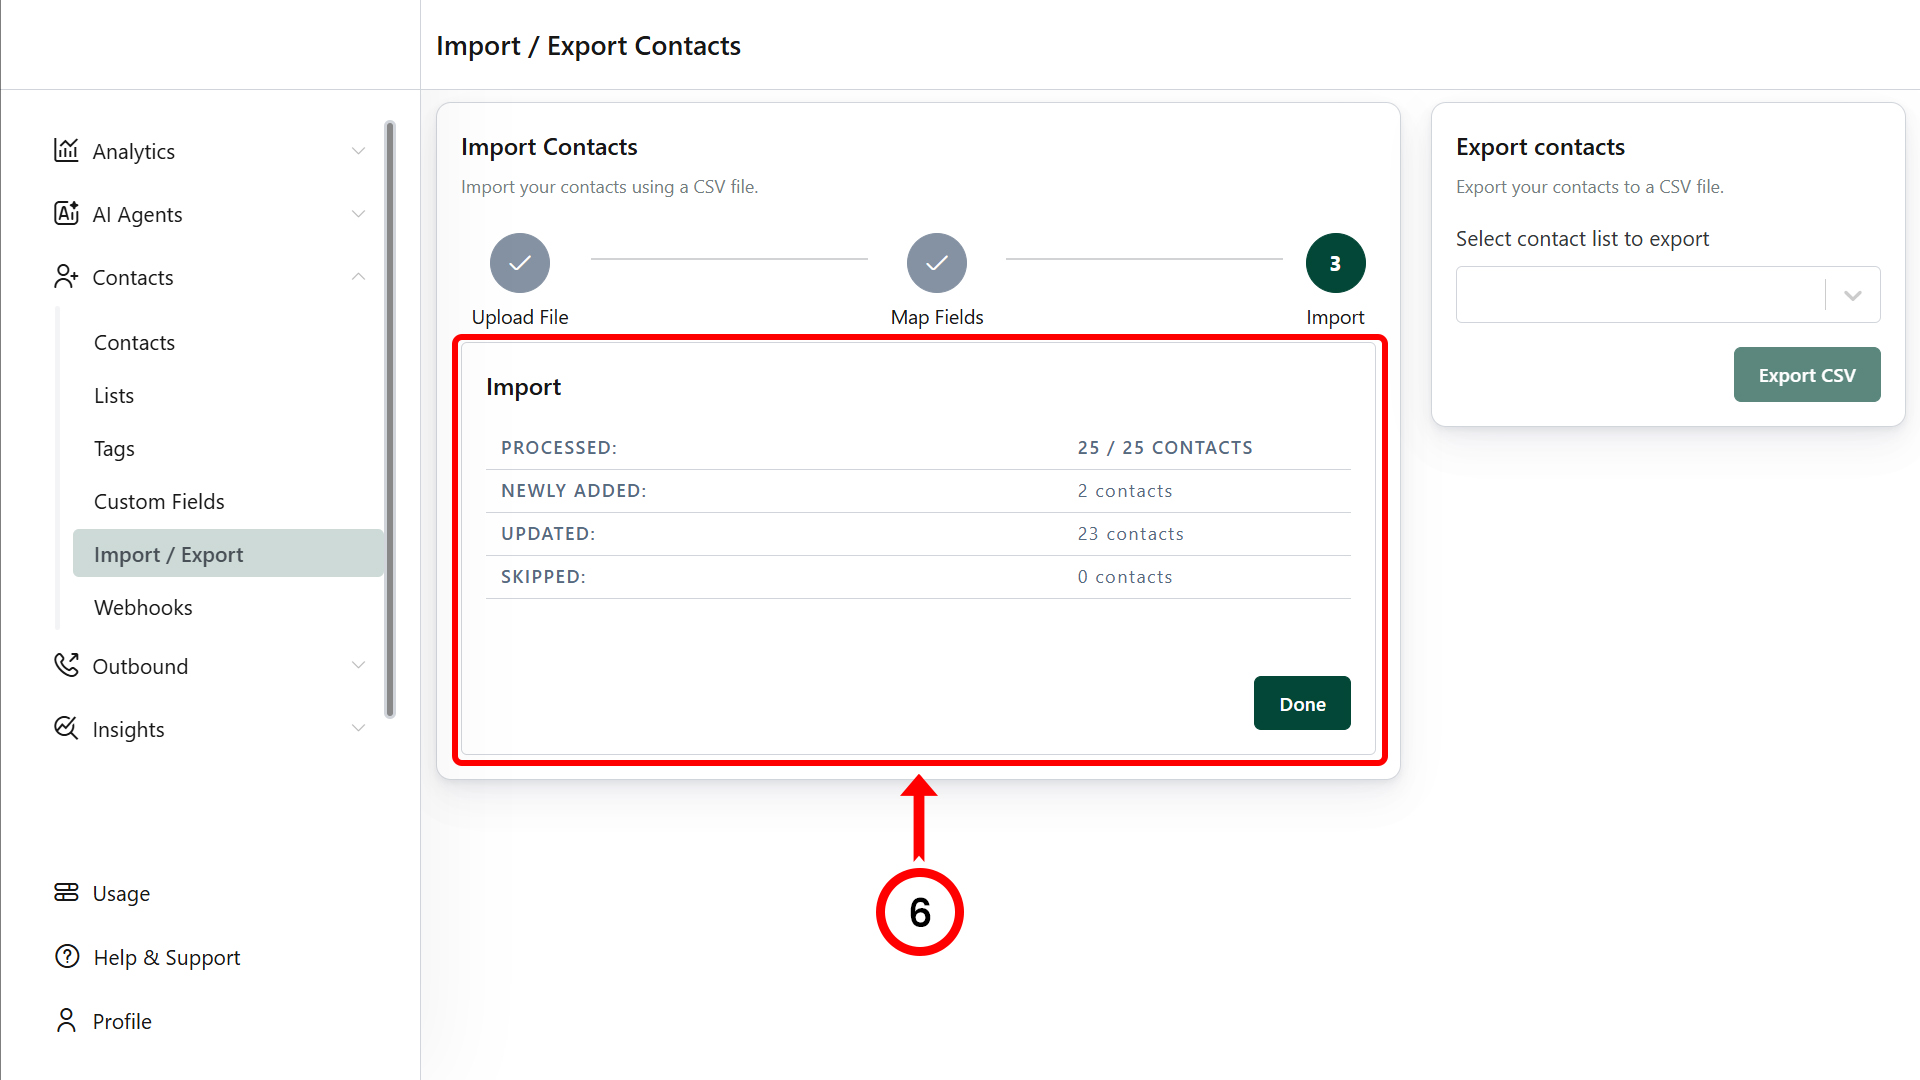Viewport: 1920px width, 1080px height.
Task: Expand the Analytics menu chevron
Action: click(x=358, y=151)
